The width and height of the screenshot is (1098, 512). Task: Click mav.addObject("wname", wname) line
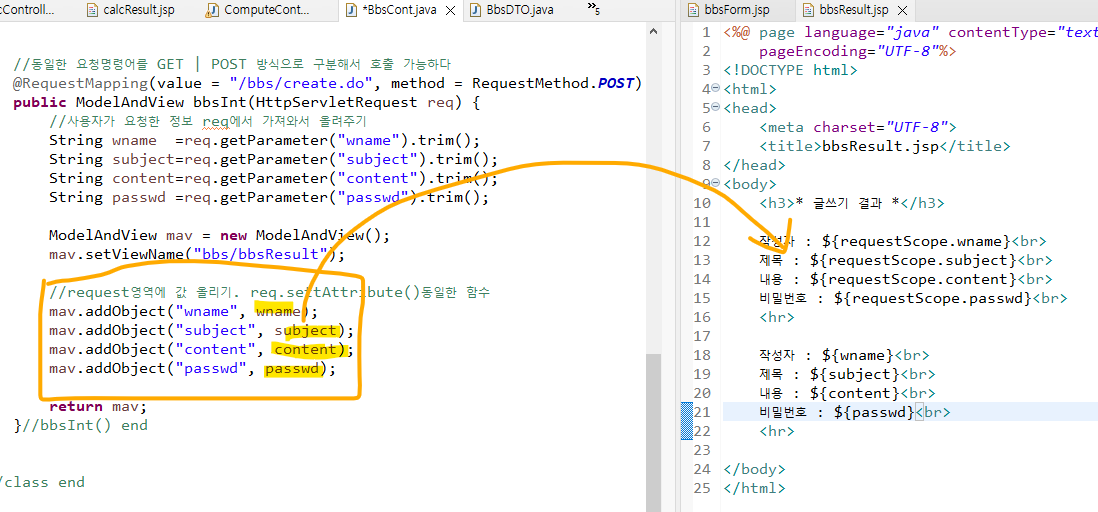pos(183,311)
